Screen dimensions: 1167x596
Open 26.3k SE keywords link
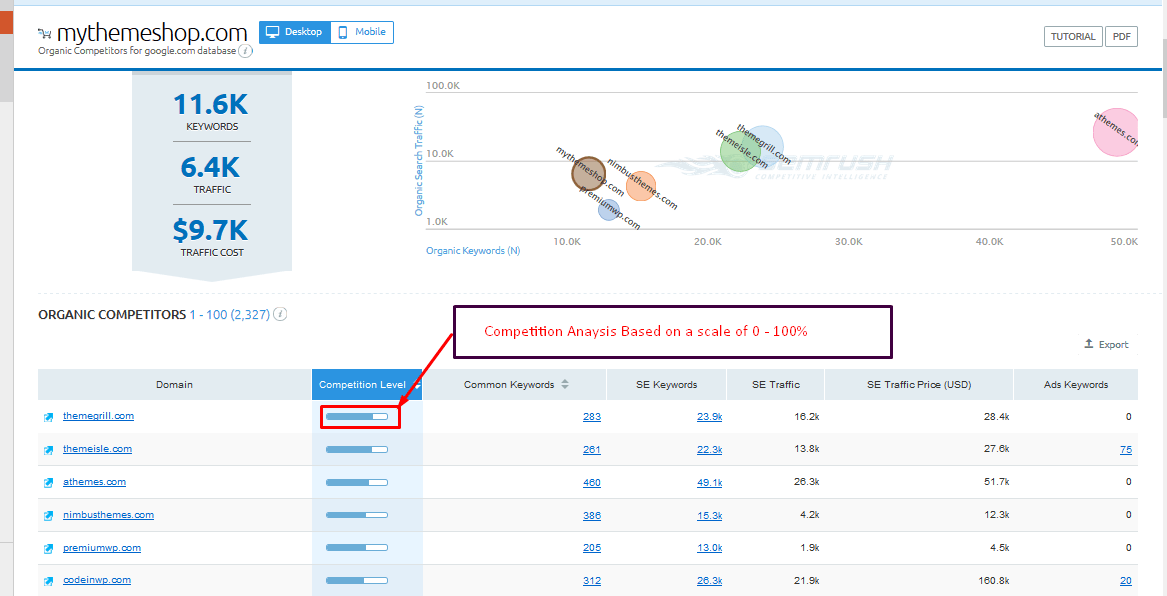tap(709, 580)
